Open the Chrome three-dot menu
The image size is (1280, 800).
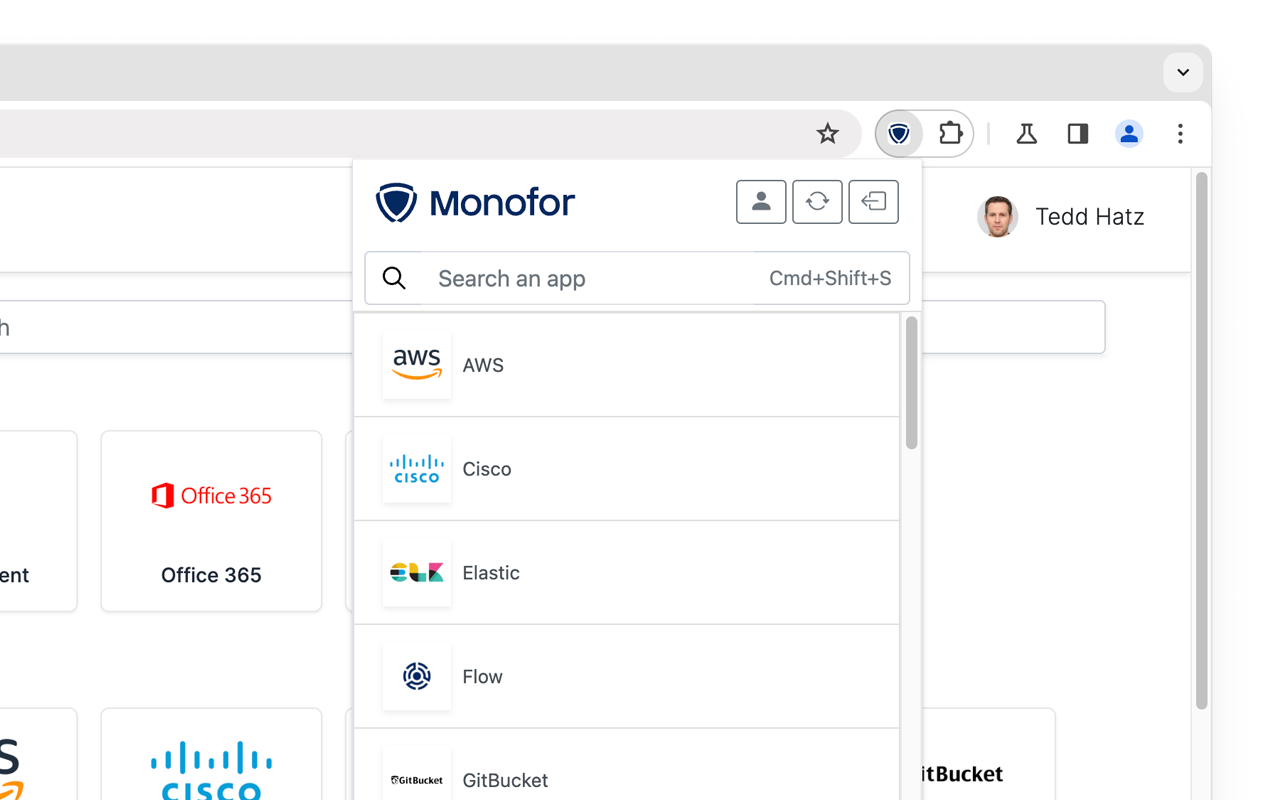[x=1181, y=133]
